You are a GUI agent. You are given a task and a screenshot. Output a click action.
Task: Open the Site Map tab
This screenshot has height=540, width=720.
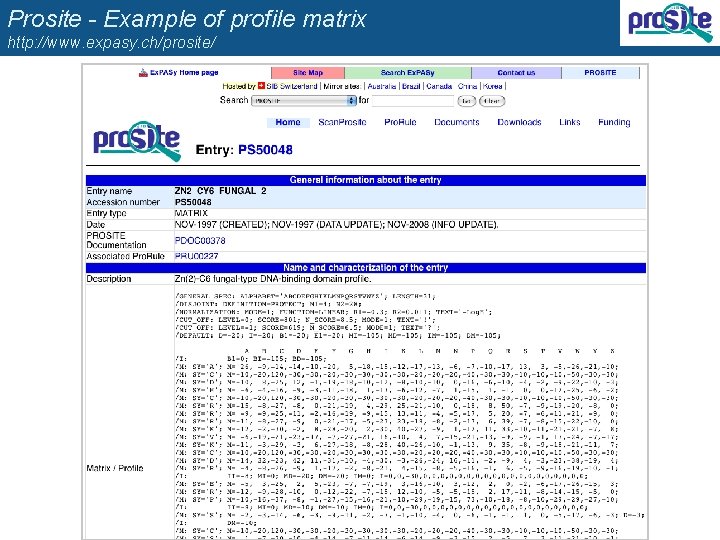pos(308,73)
